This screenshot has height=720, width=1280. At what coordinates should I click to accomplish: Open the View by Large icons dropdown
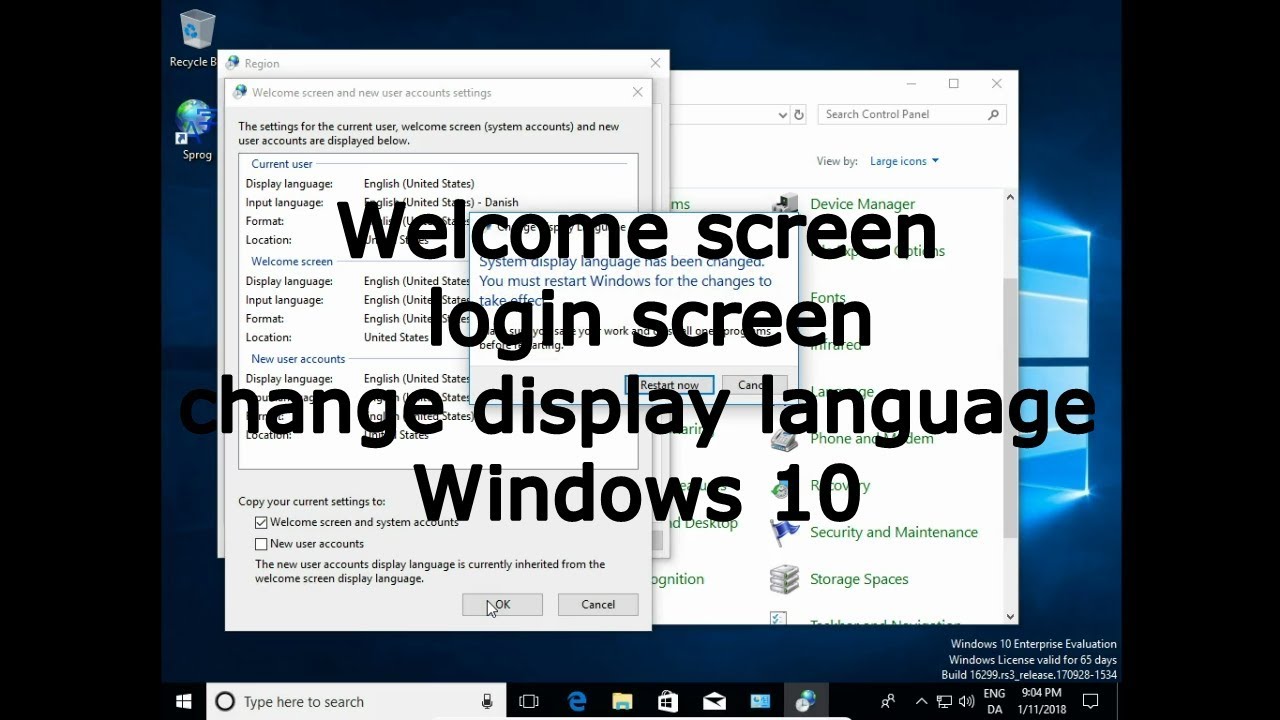pos(904,161)
